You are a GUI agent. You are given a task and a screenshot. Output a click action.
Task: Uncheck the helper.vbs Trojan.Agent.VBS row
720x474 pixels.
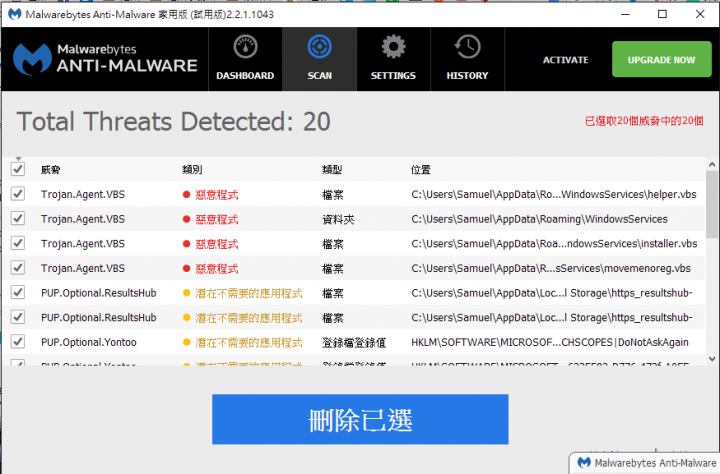coord(18,194)
